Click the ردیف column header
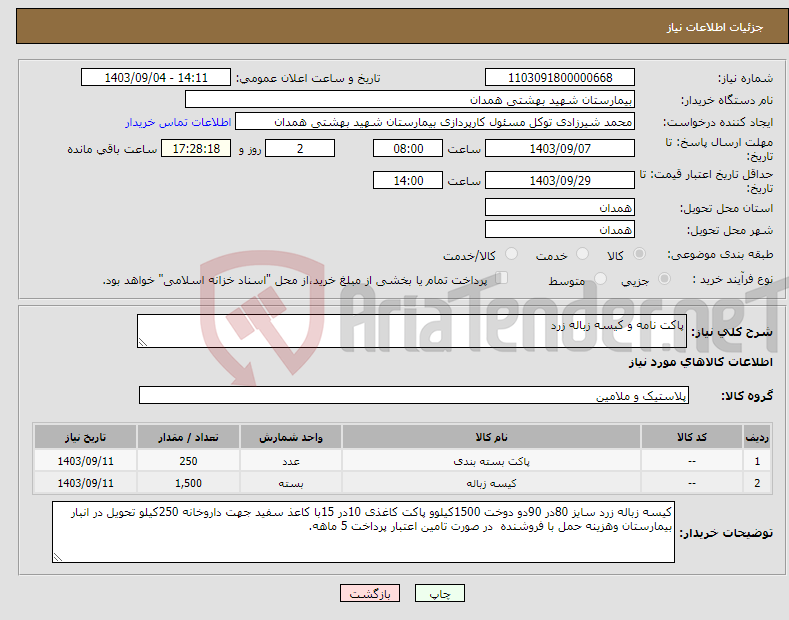This screenshot has height=620, width=789. pos(757,437)
